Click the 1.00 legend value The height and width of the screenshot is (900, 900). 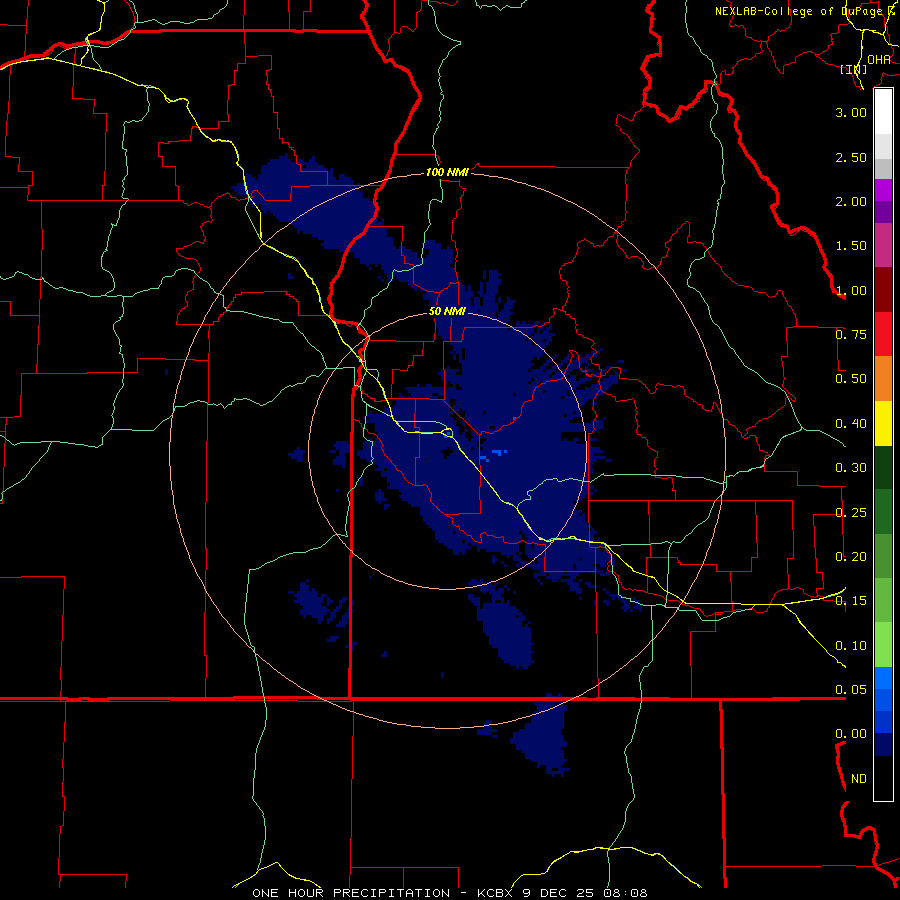tap(851, 290)
